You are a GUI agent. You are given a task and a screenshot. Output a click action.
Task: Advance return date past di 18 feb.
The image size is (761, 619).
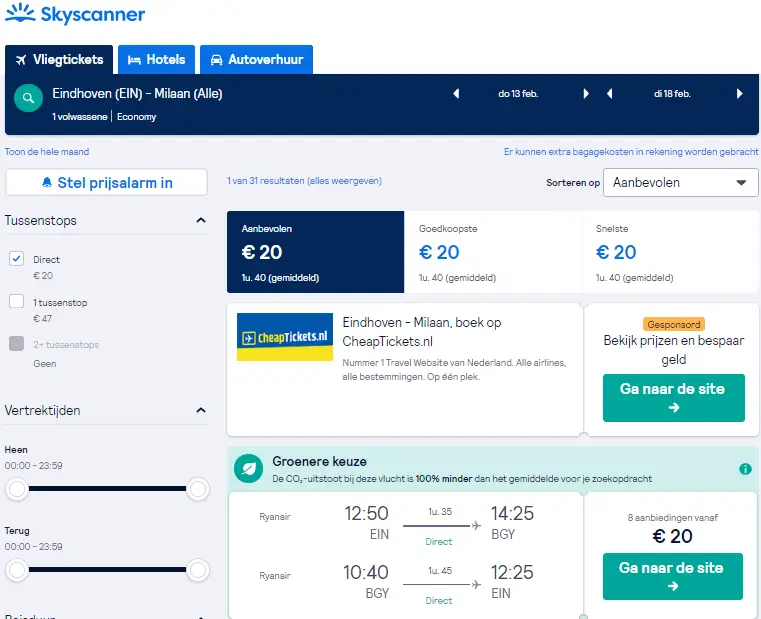739,94
